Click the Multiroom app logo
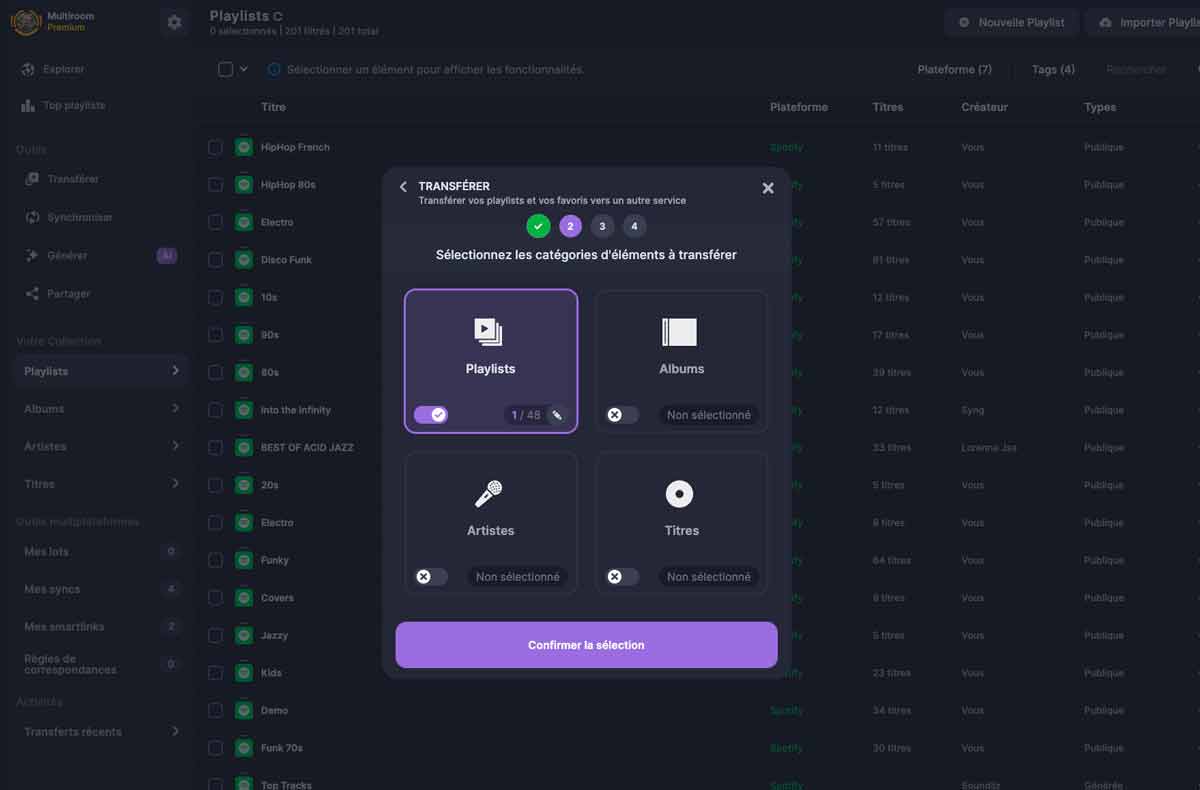 [x=25, y=22]
